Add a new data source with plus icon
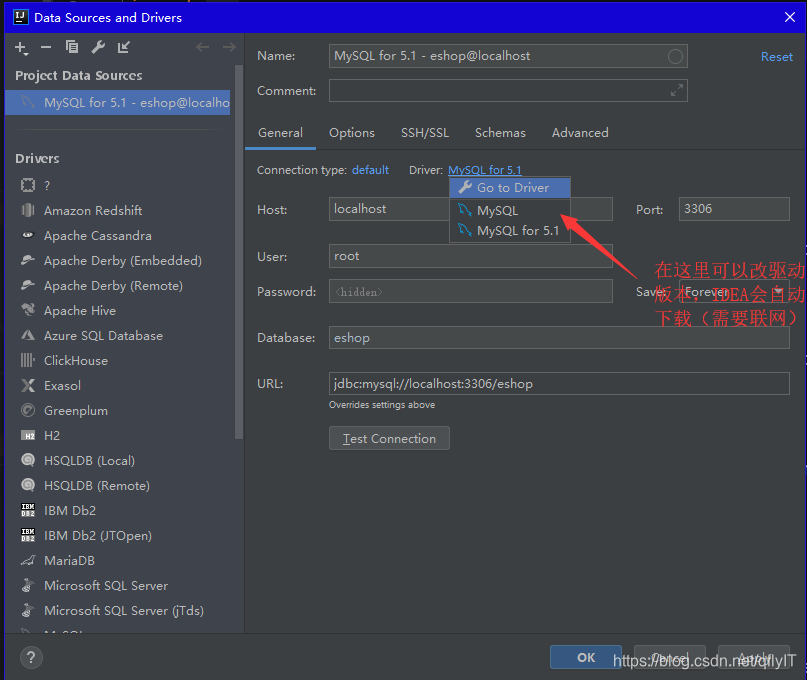 click(21, 48)
